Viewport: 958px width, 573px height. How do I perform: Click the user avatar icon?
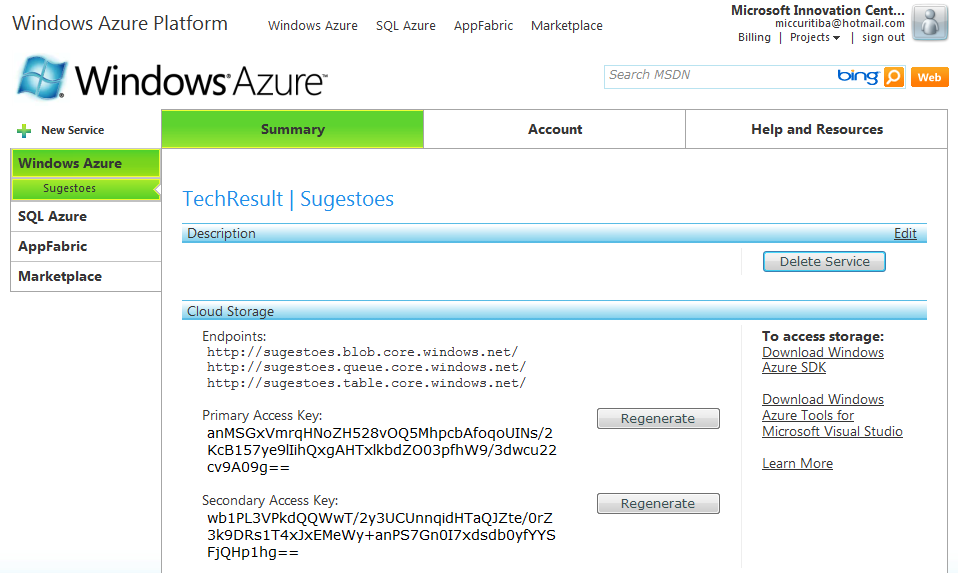(x=930, y=23)
